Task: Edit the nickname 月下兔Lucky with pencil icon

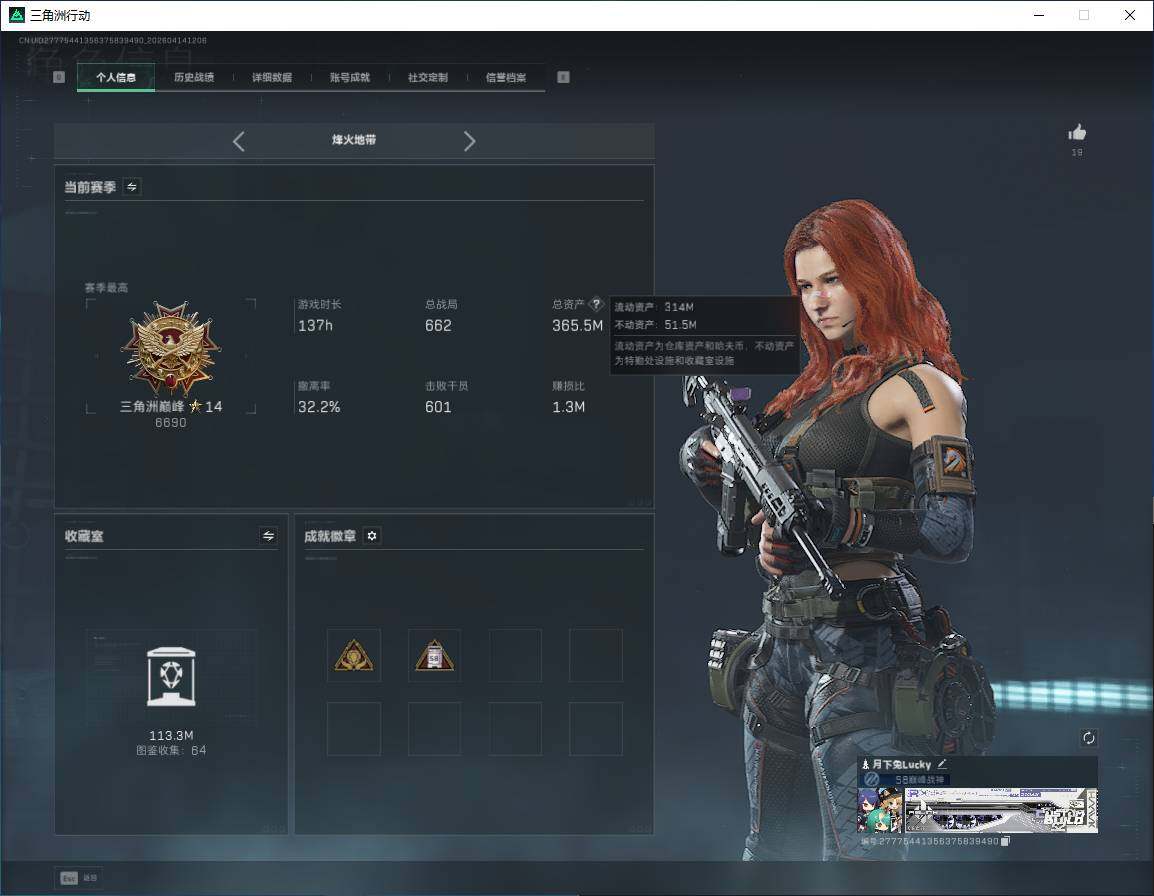Action: click(x=942, y=764)
